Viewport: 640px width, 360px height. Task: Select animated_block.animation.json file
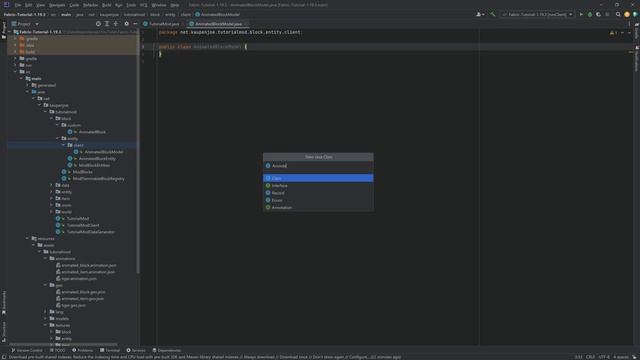tap(89, 265)
